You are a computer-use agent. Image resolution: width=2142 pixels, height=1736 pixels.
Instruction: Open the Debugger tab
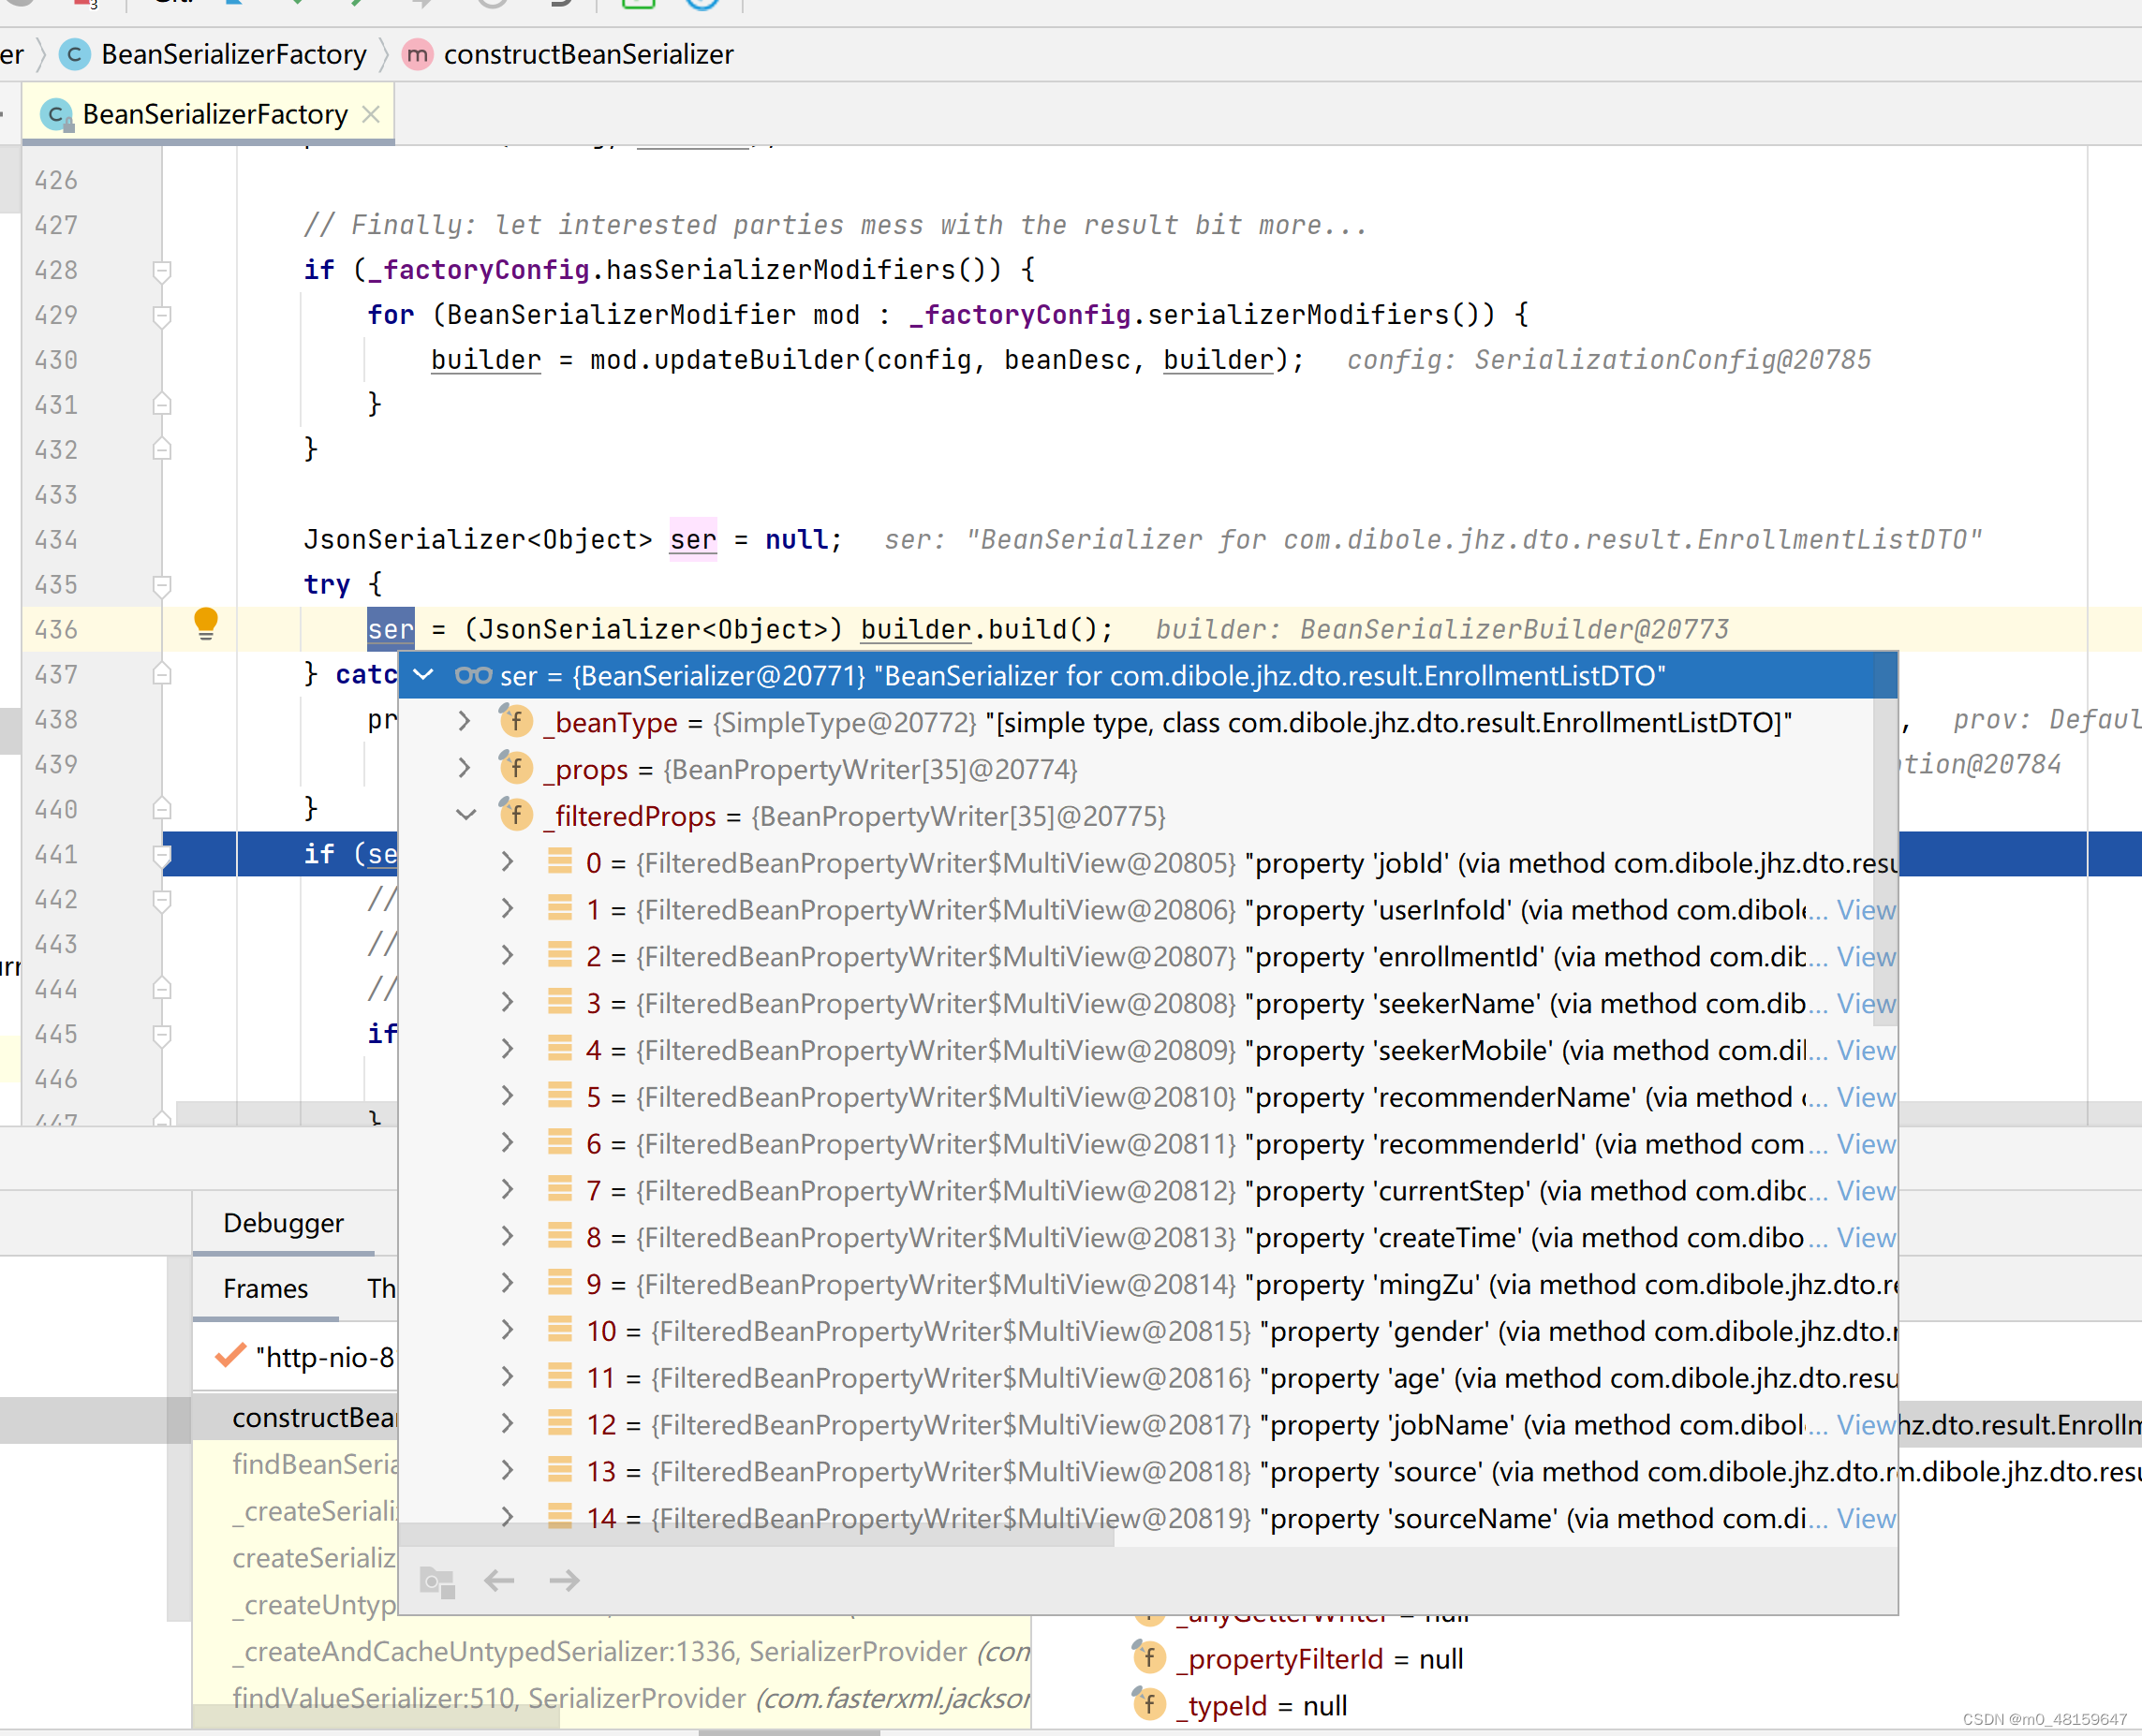[x=284, y=1223]
